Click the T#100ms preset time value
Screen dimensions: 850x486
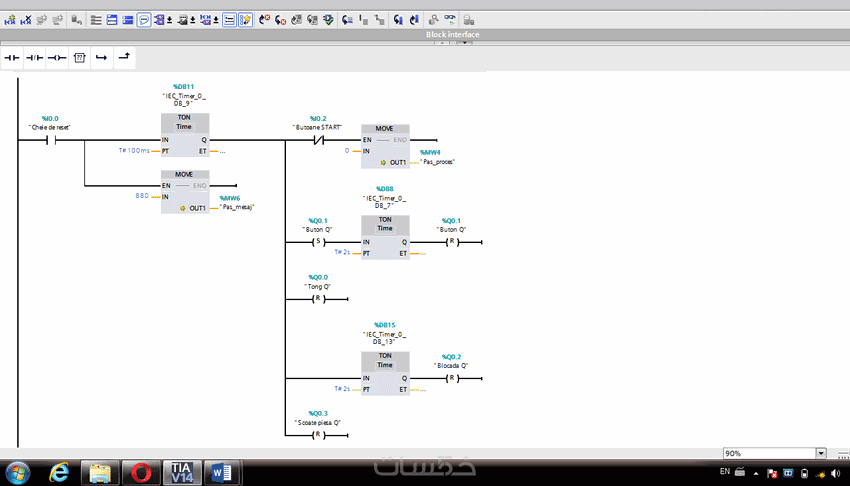(134, 151)
